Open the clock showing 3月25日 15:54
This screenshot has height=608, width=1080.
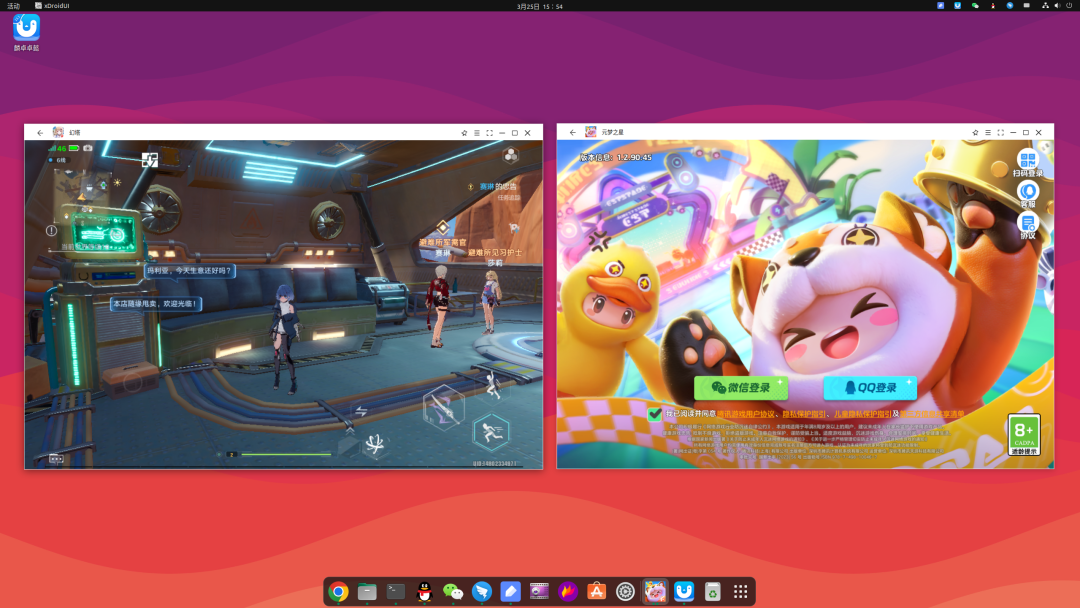540,6
